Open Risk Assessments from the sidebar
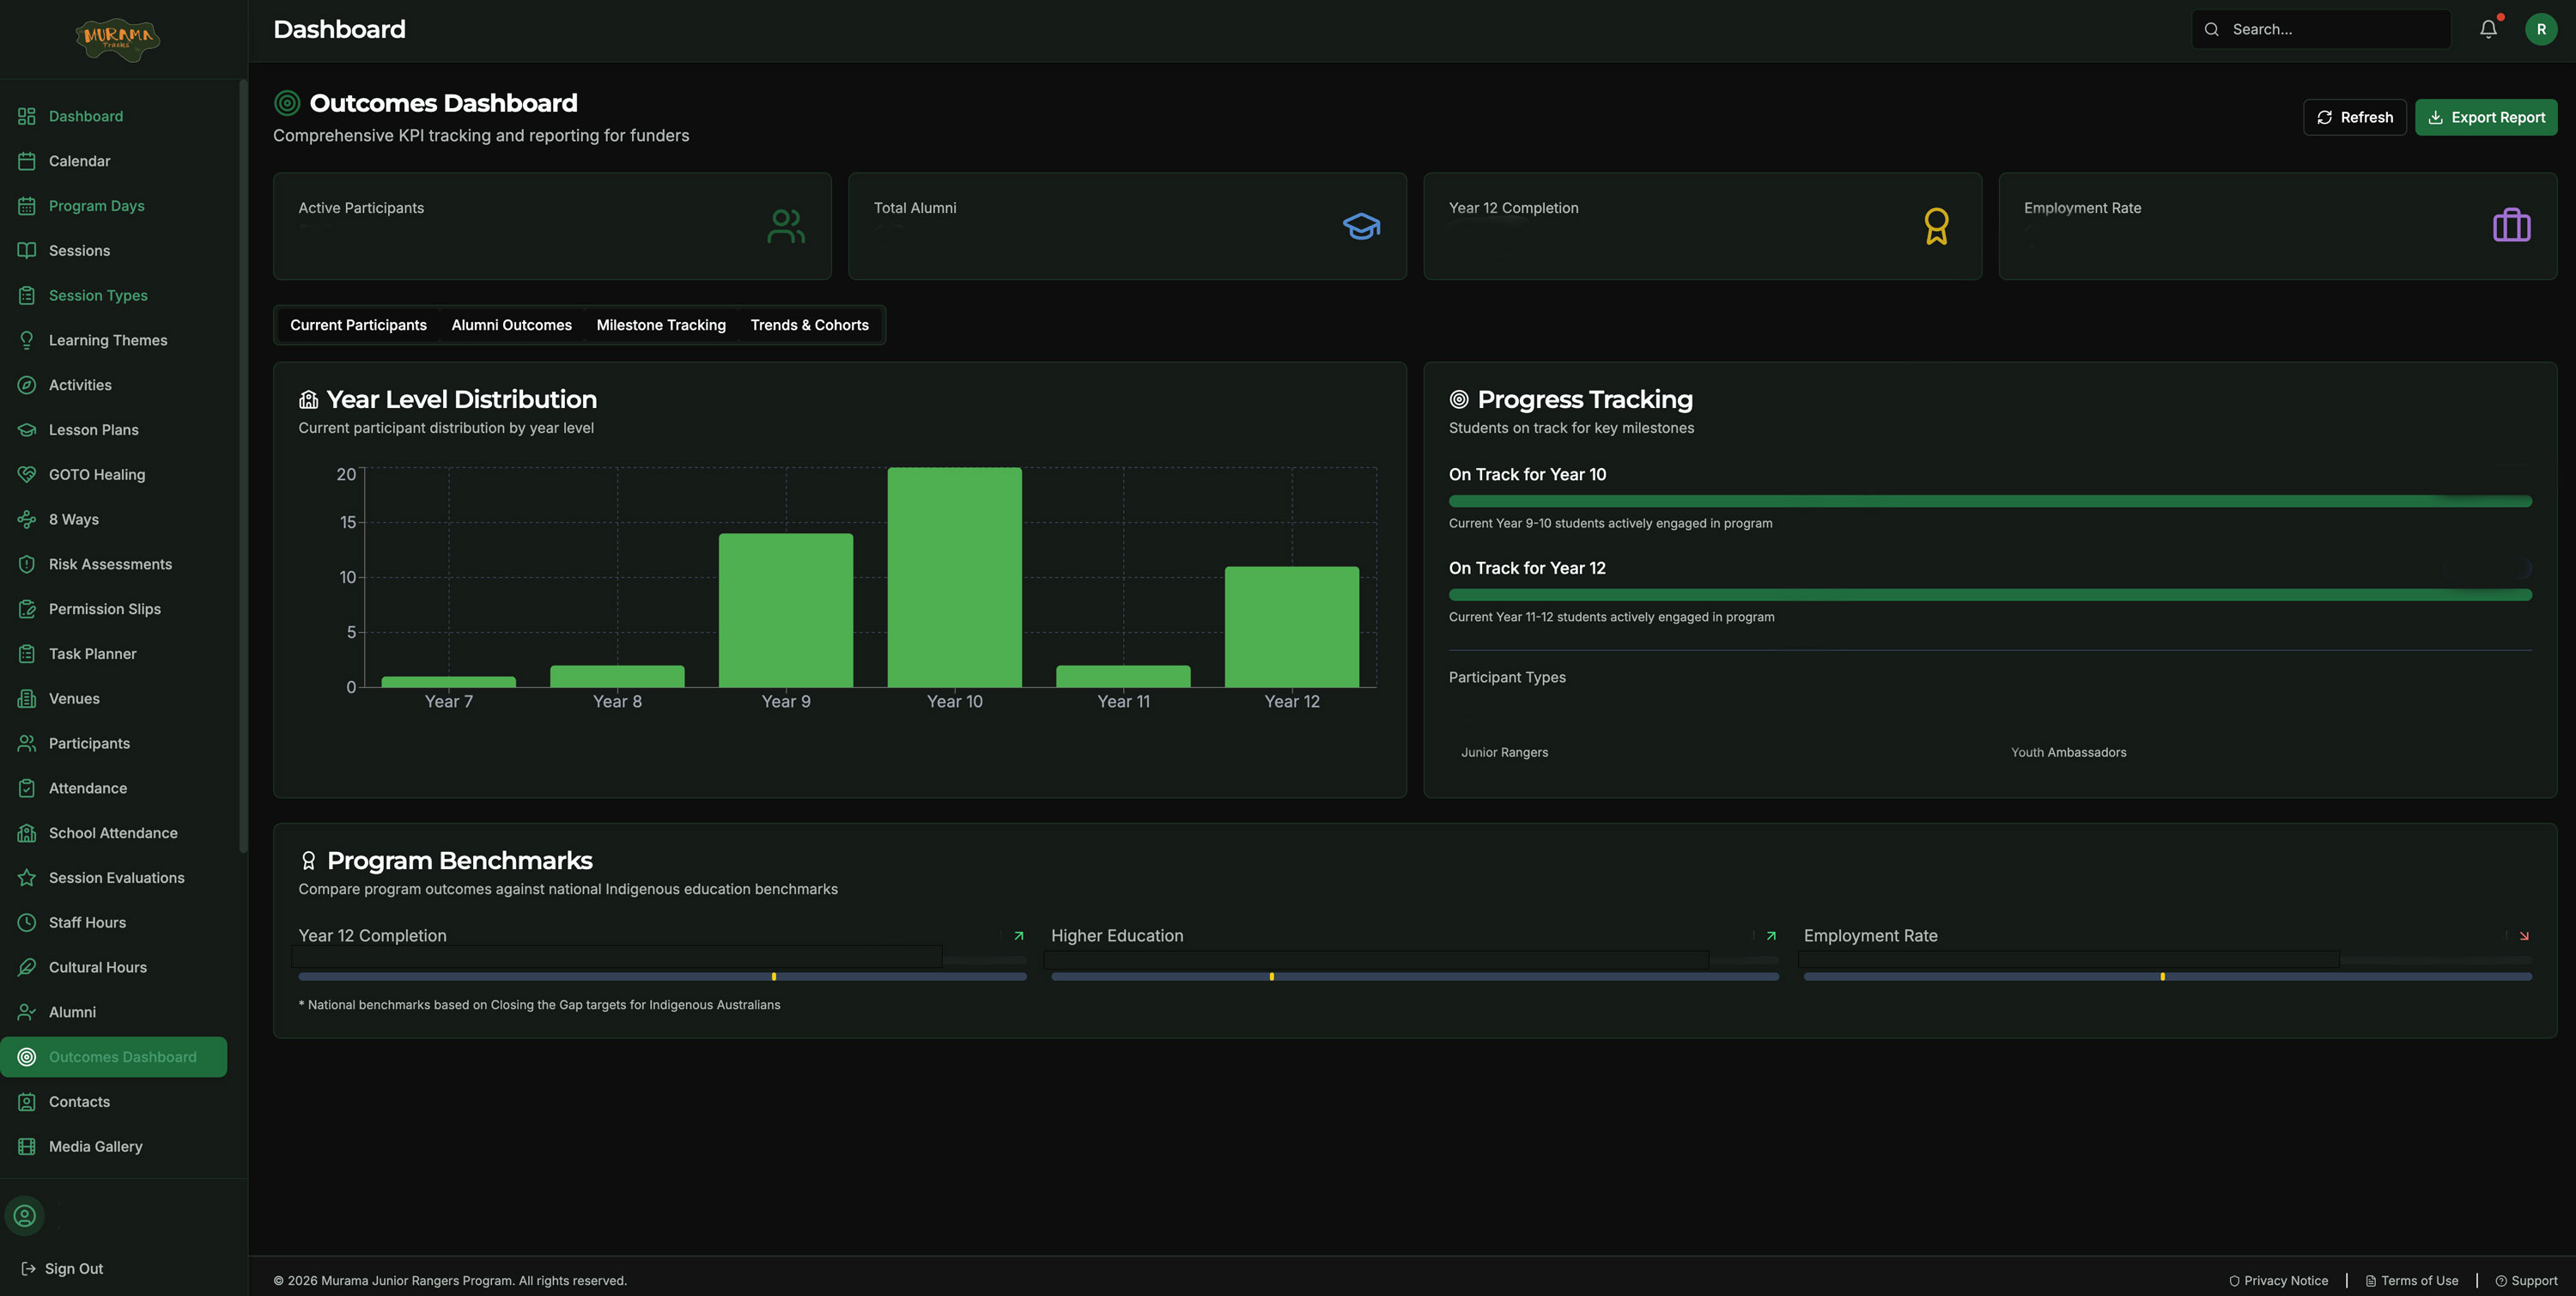Image resolution: width=2576 pixels, height=1296 pixels. coord(110,564)
